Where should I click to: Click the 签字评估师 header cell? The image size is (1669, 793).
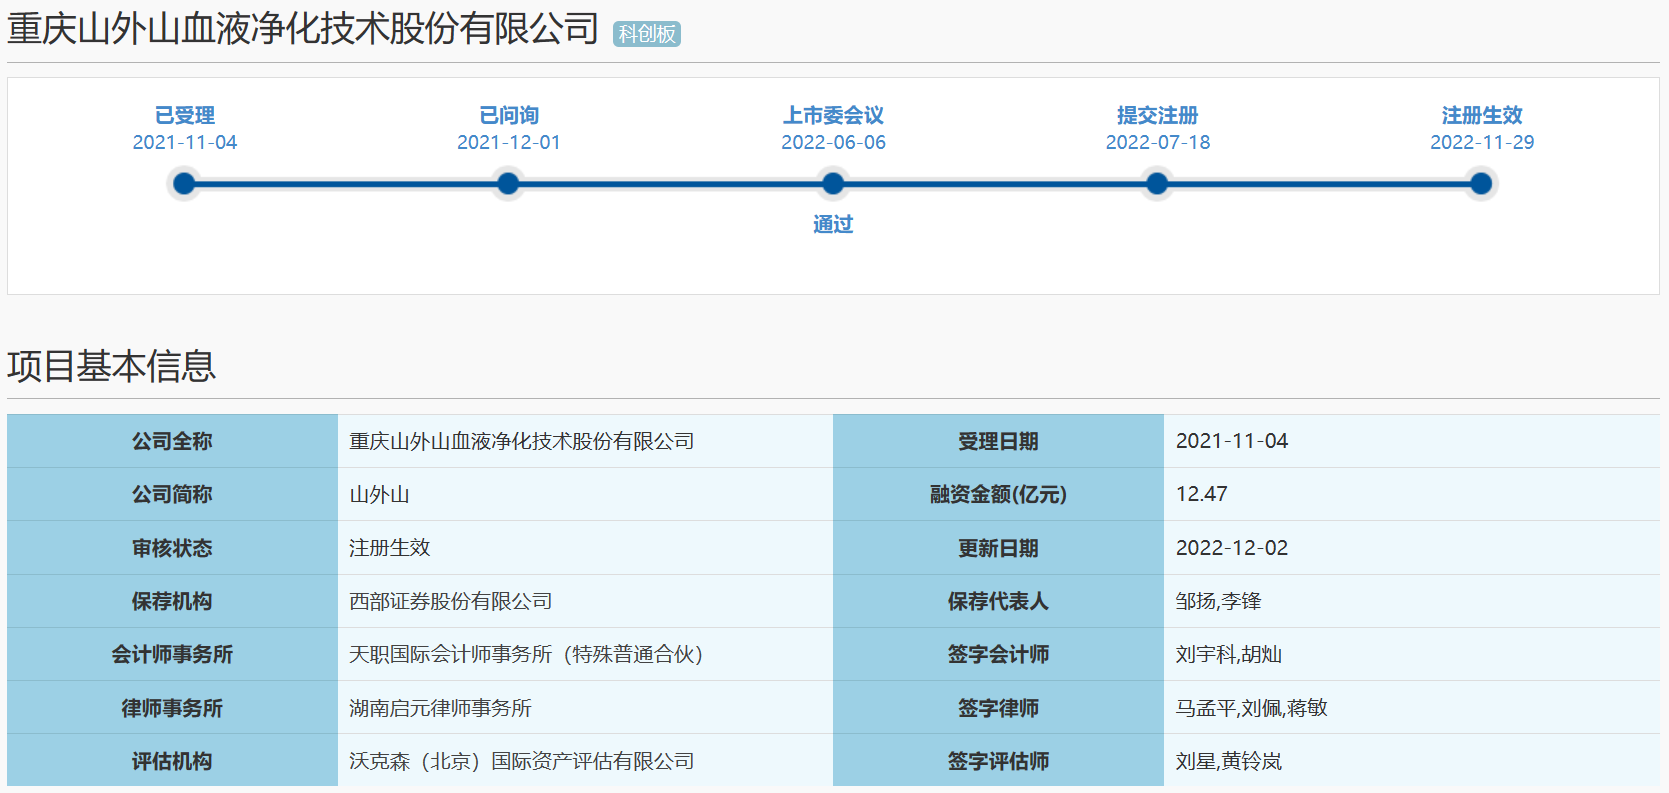pyautogui.click(x=998, y=761)
